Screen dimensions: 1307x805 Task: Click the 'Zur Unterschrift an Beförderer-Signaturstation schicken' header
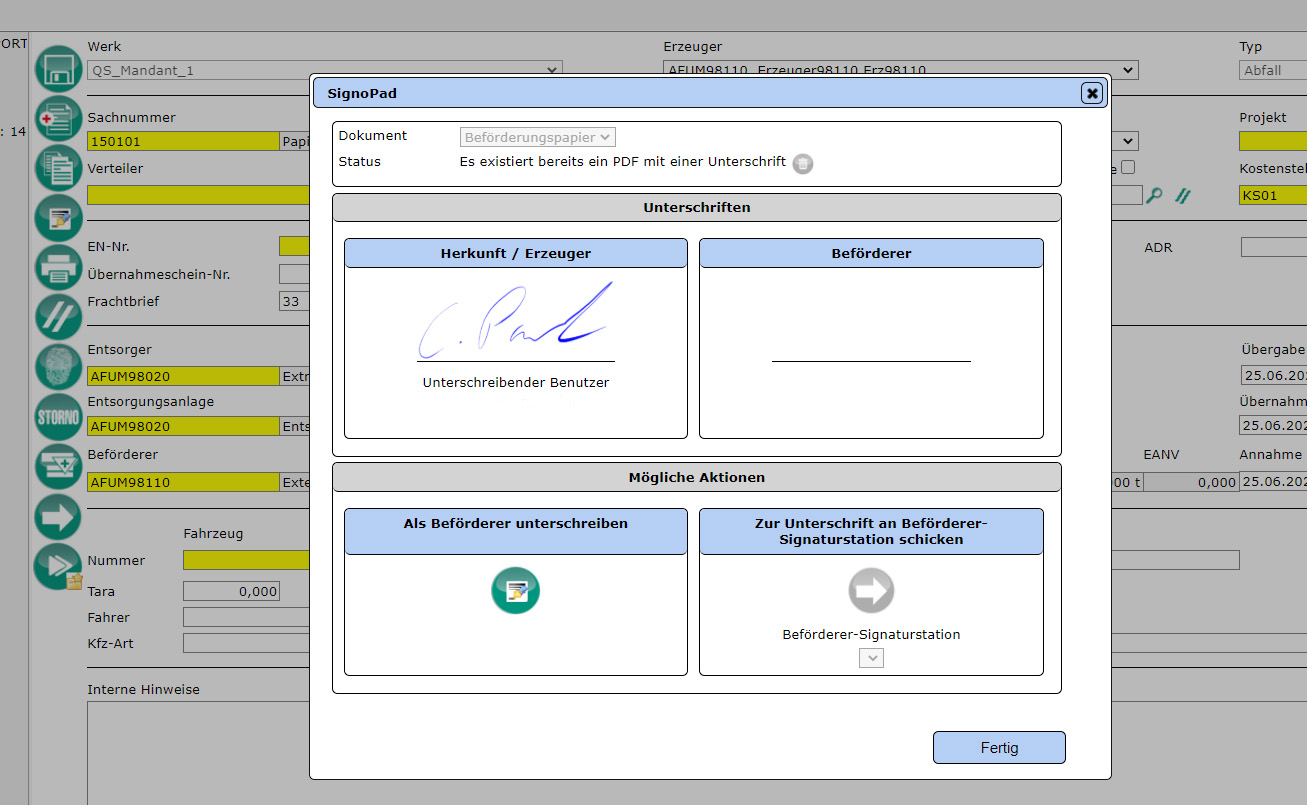871,531
